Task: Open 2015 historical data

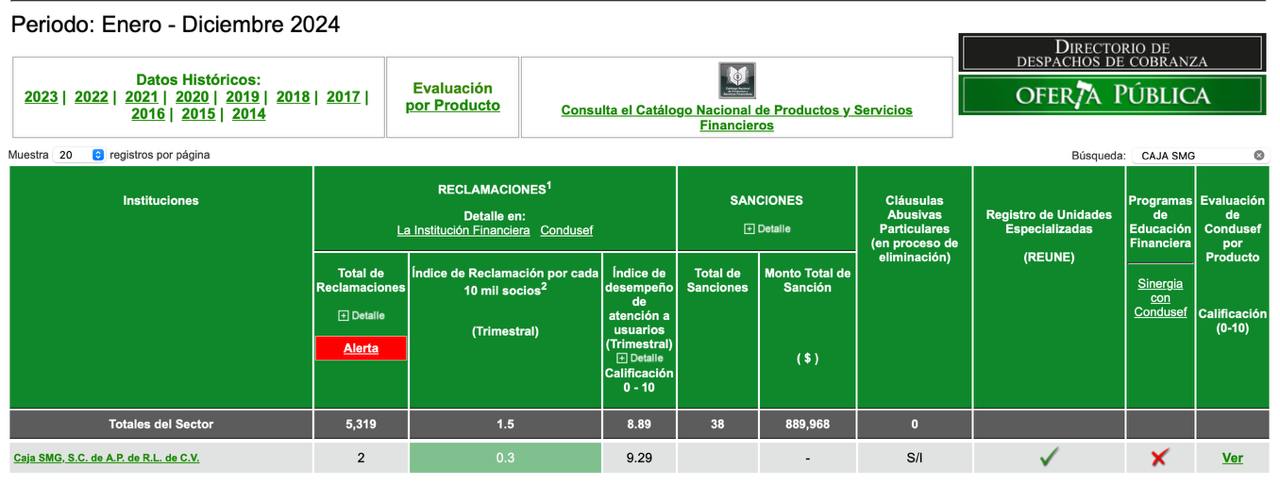Action: 198,114
